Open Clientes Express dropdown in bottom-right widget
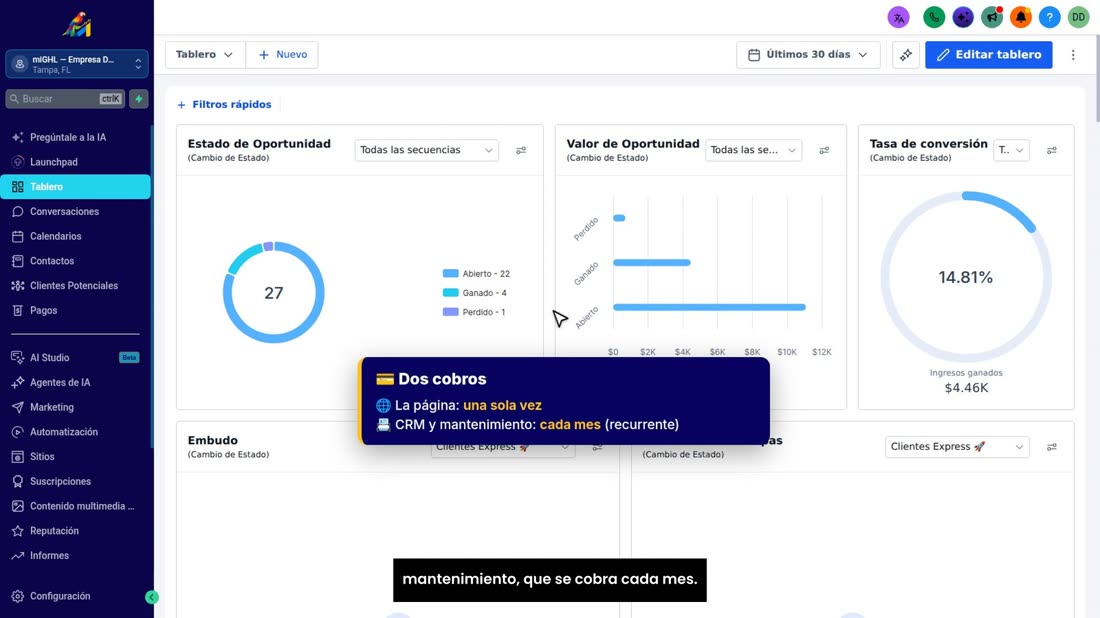The image size is (1100, 618). [x=957, y=447]
